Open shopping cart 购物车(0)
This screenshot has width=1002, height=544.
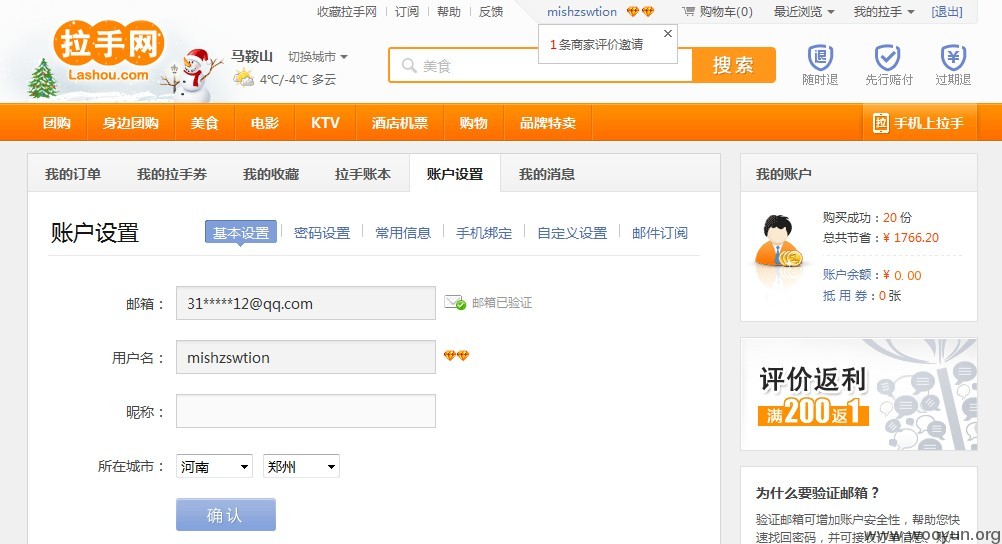717,12
